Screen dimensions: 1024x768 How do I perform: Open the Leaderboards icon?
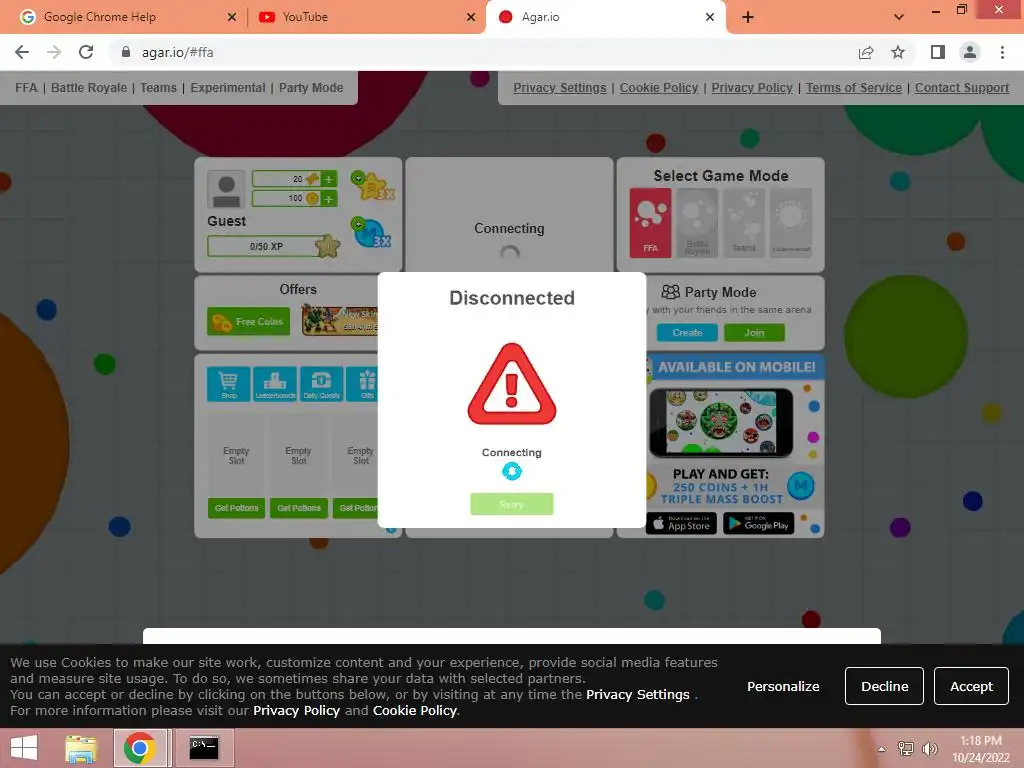click(275, 384)
